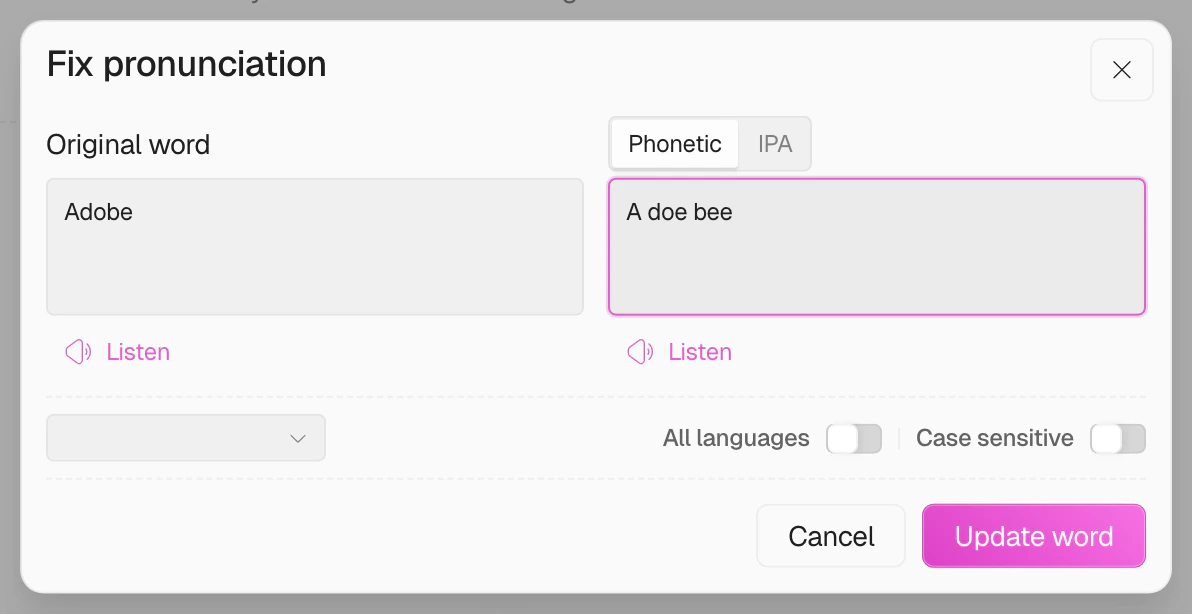Screen dimensions: 1192x614
Task: Click the chevron on the language dropdown
Action: point(297,438)
